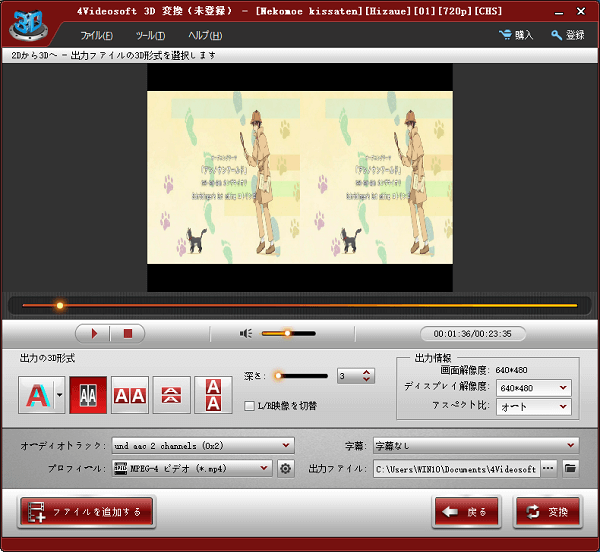
Task: Click the 登録 register key link
Action: 567,35
